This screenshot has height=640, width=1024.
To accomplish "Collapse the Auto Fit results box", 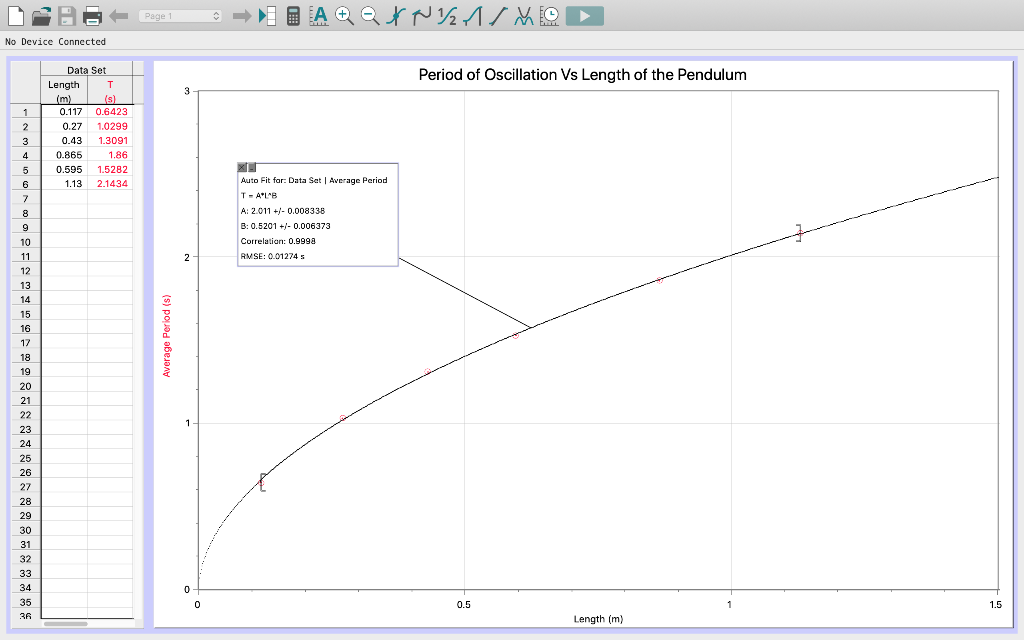I will (x=251, y=167).
